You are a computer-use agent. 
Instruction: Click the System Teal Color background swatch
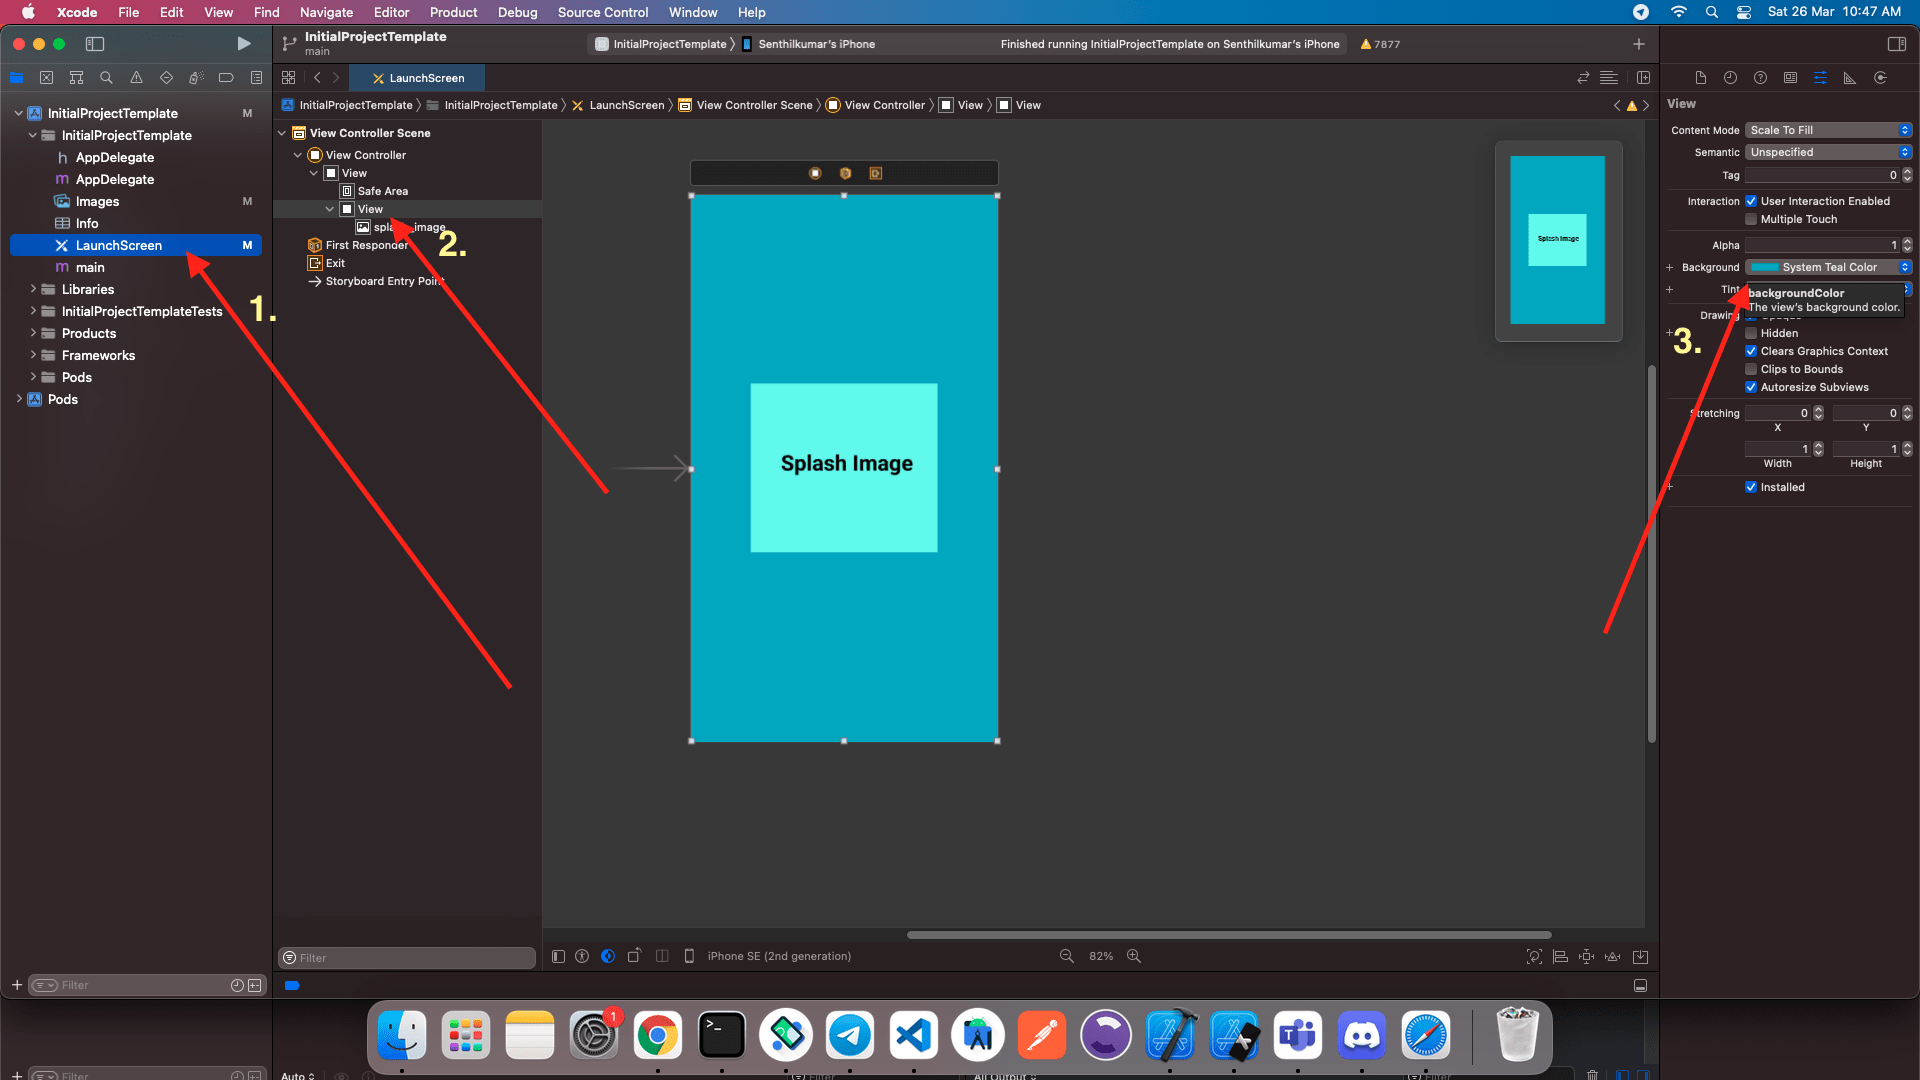(1763, 266)
